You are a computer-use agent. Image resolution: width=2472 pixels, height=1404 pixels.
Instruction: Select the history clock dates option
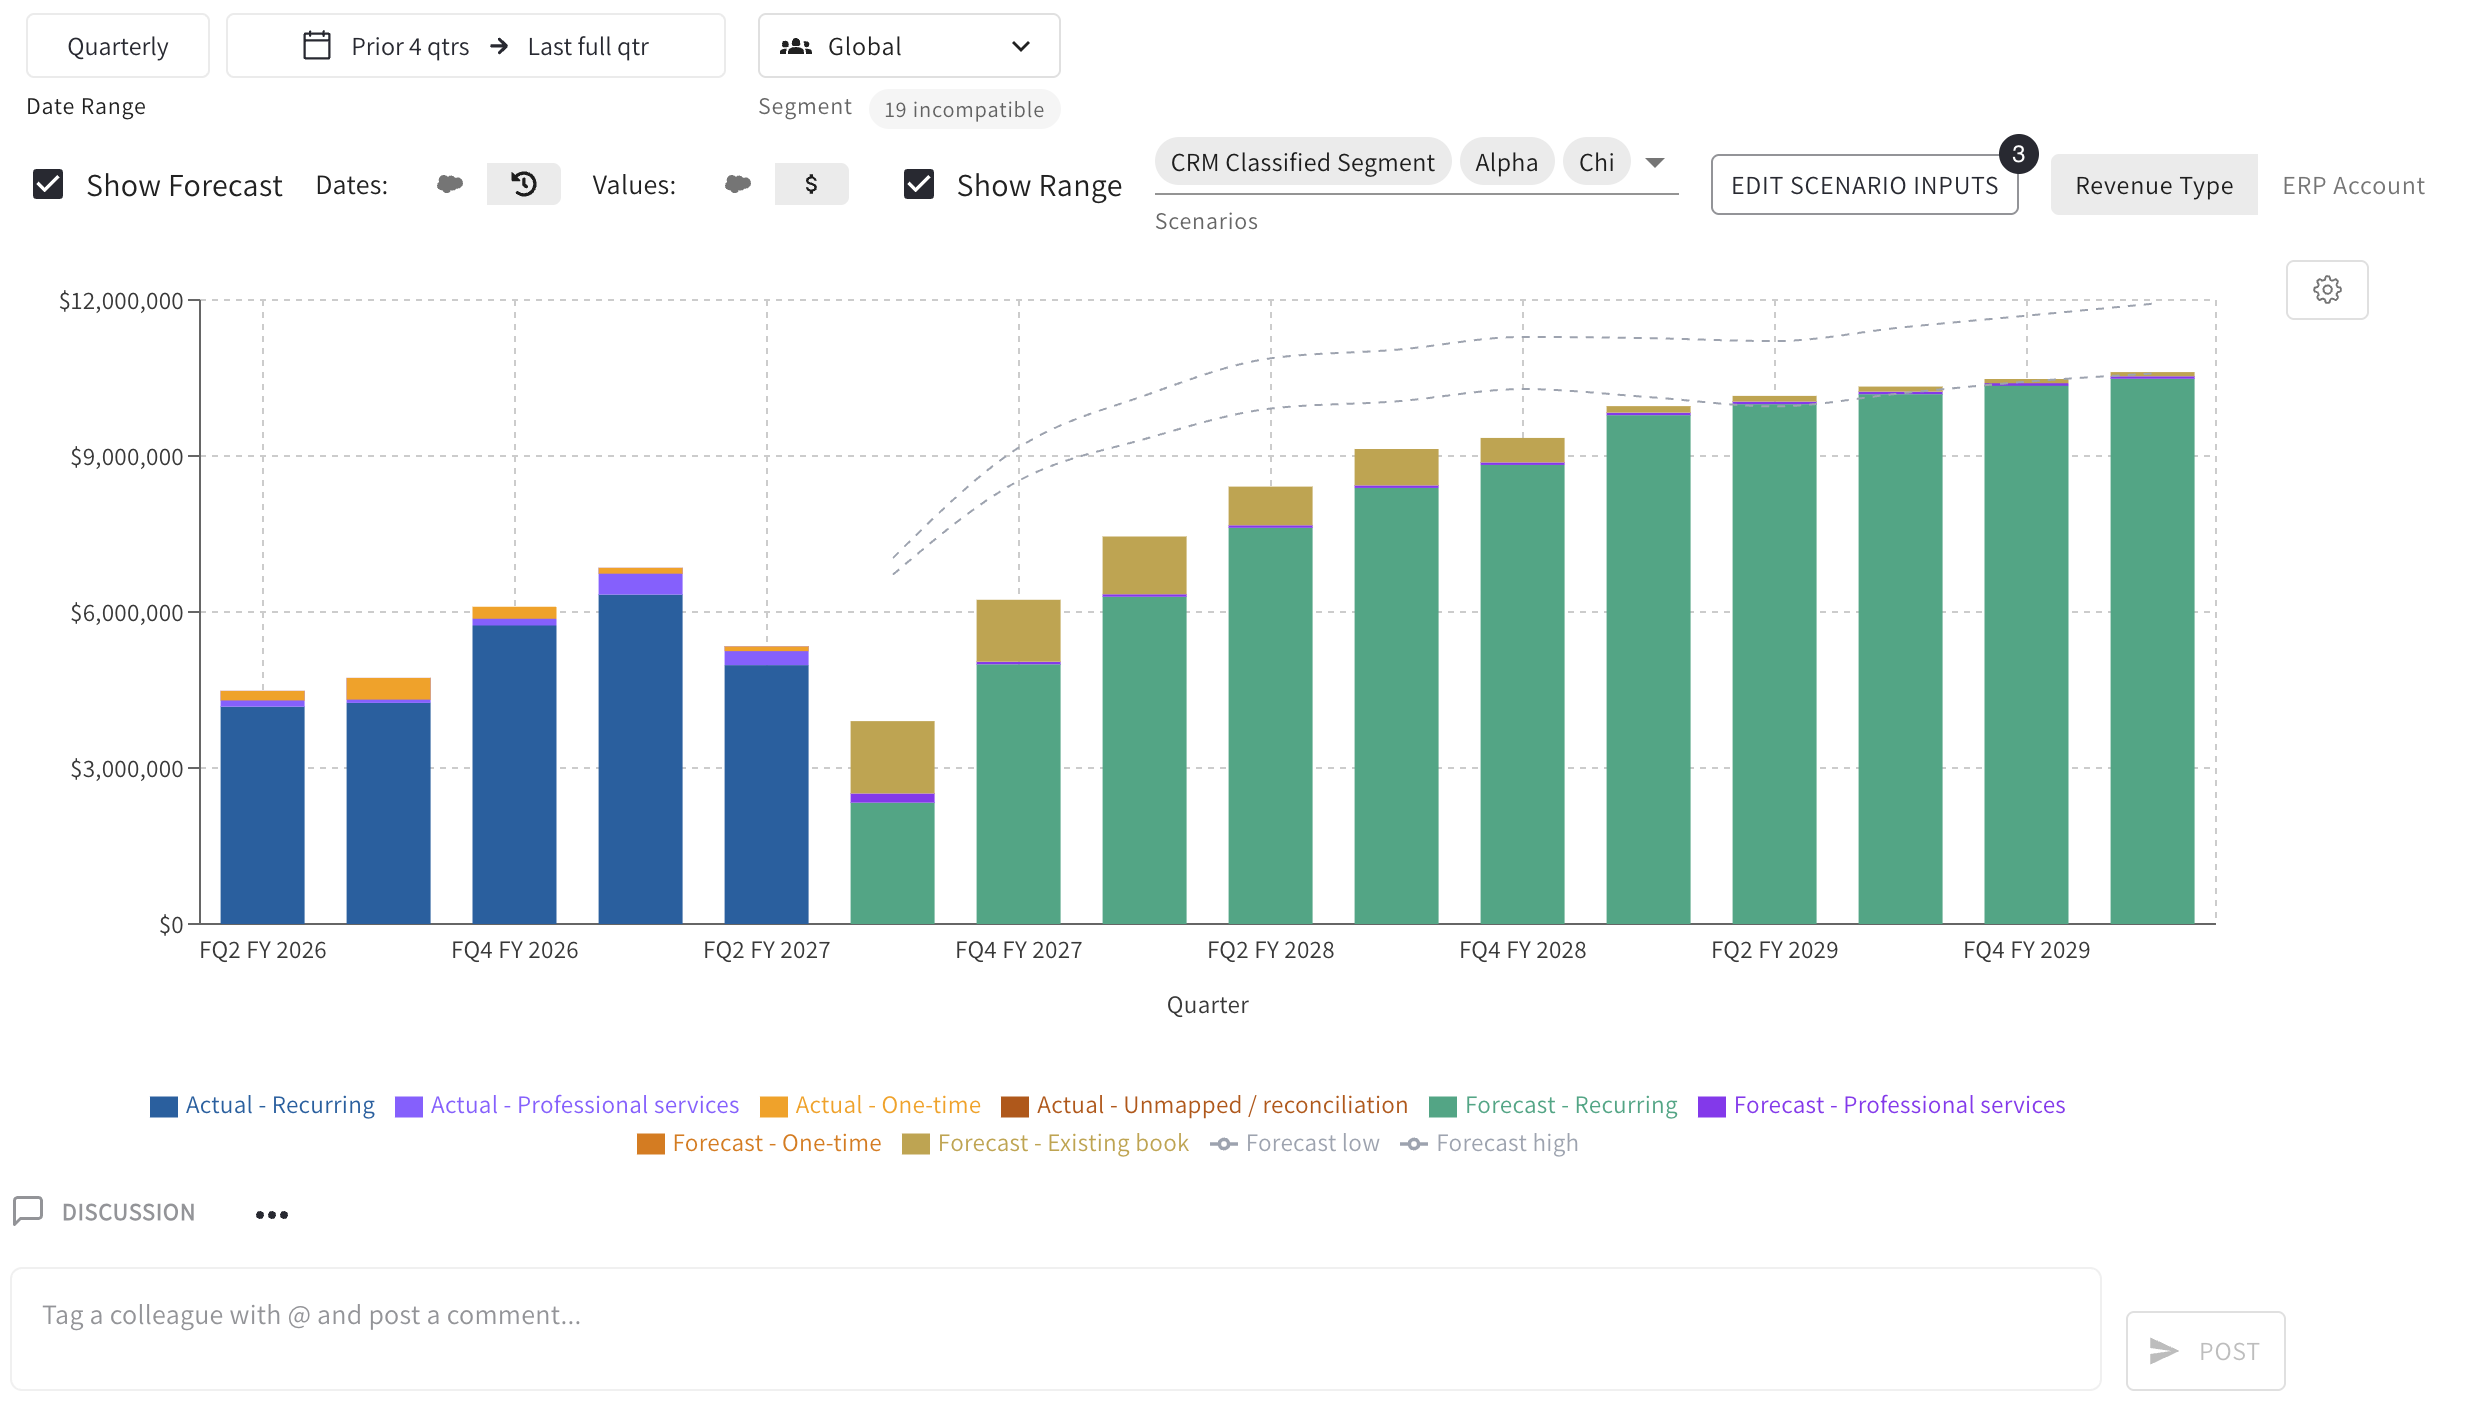tap(524, 184)
